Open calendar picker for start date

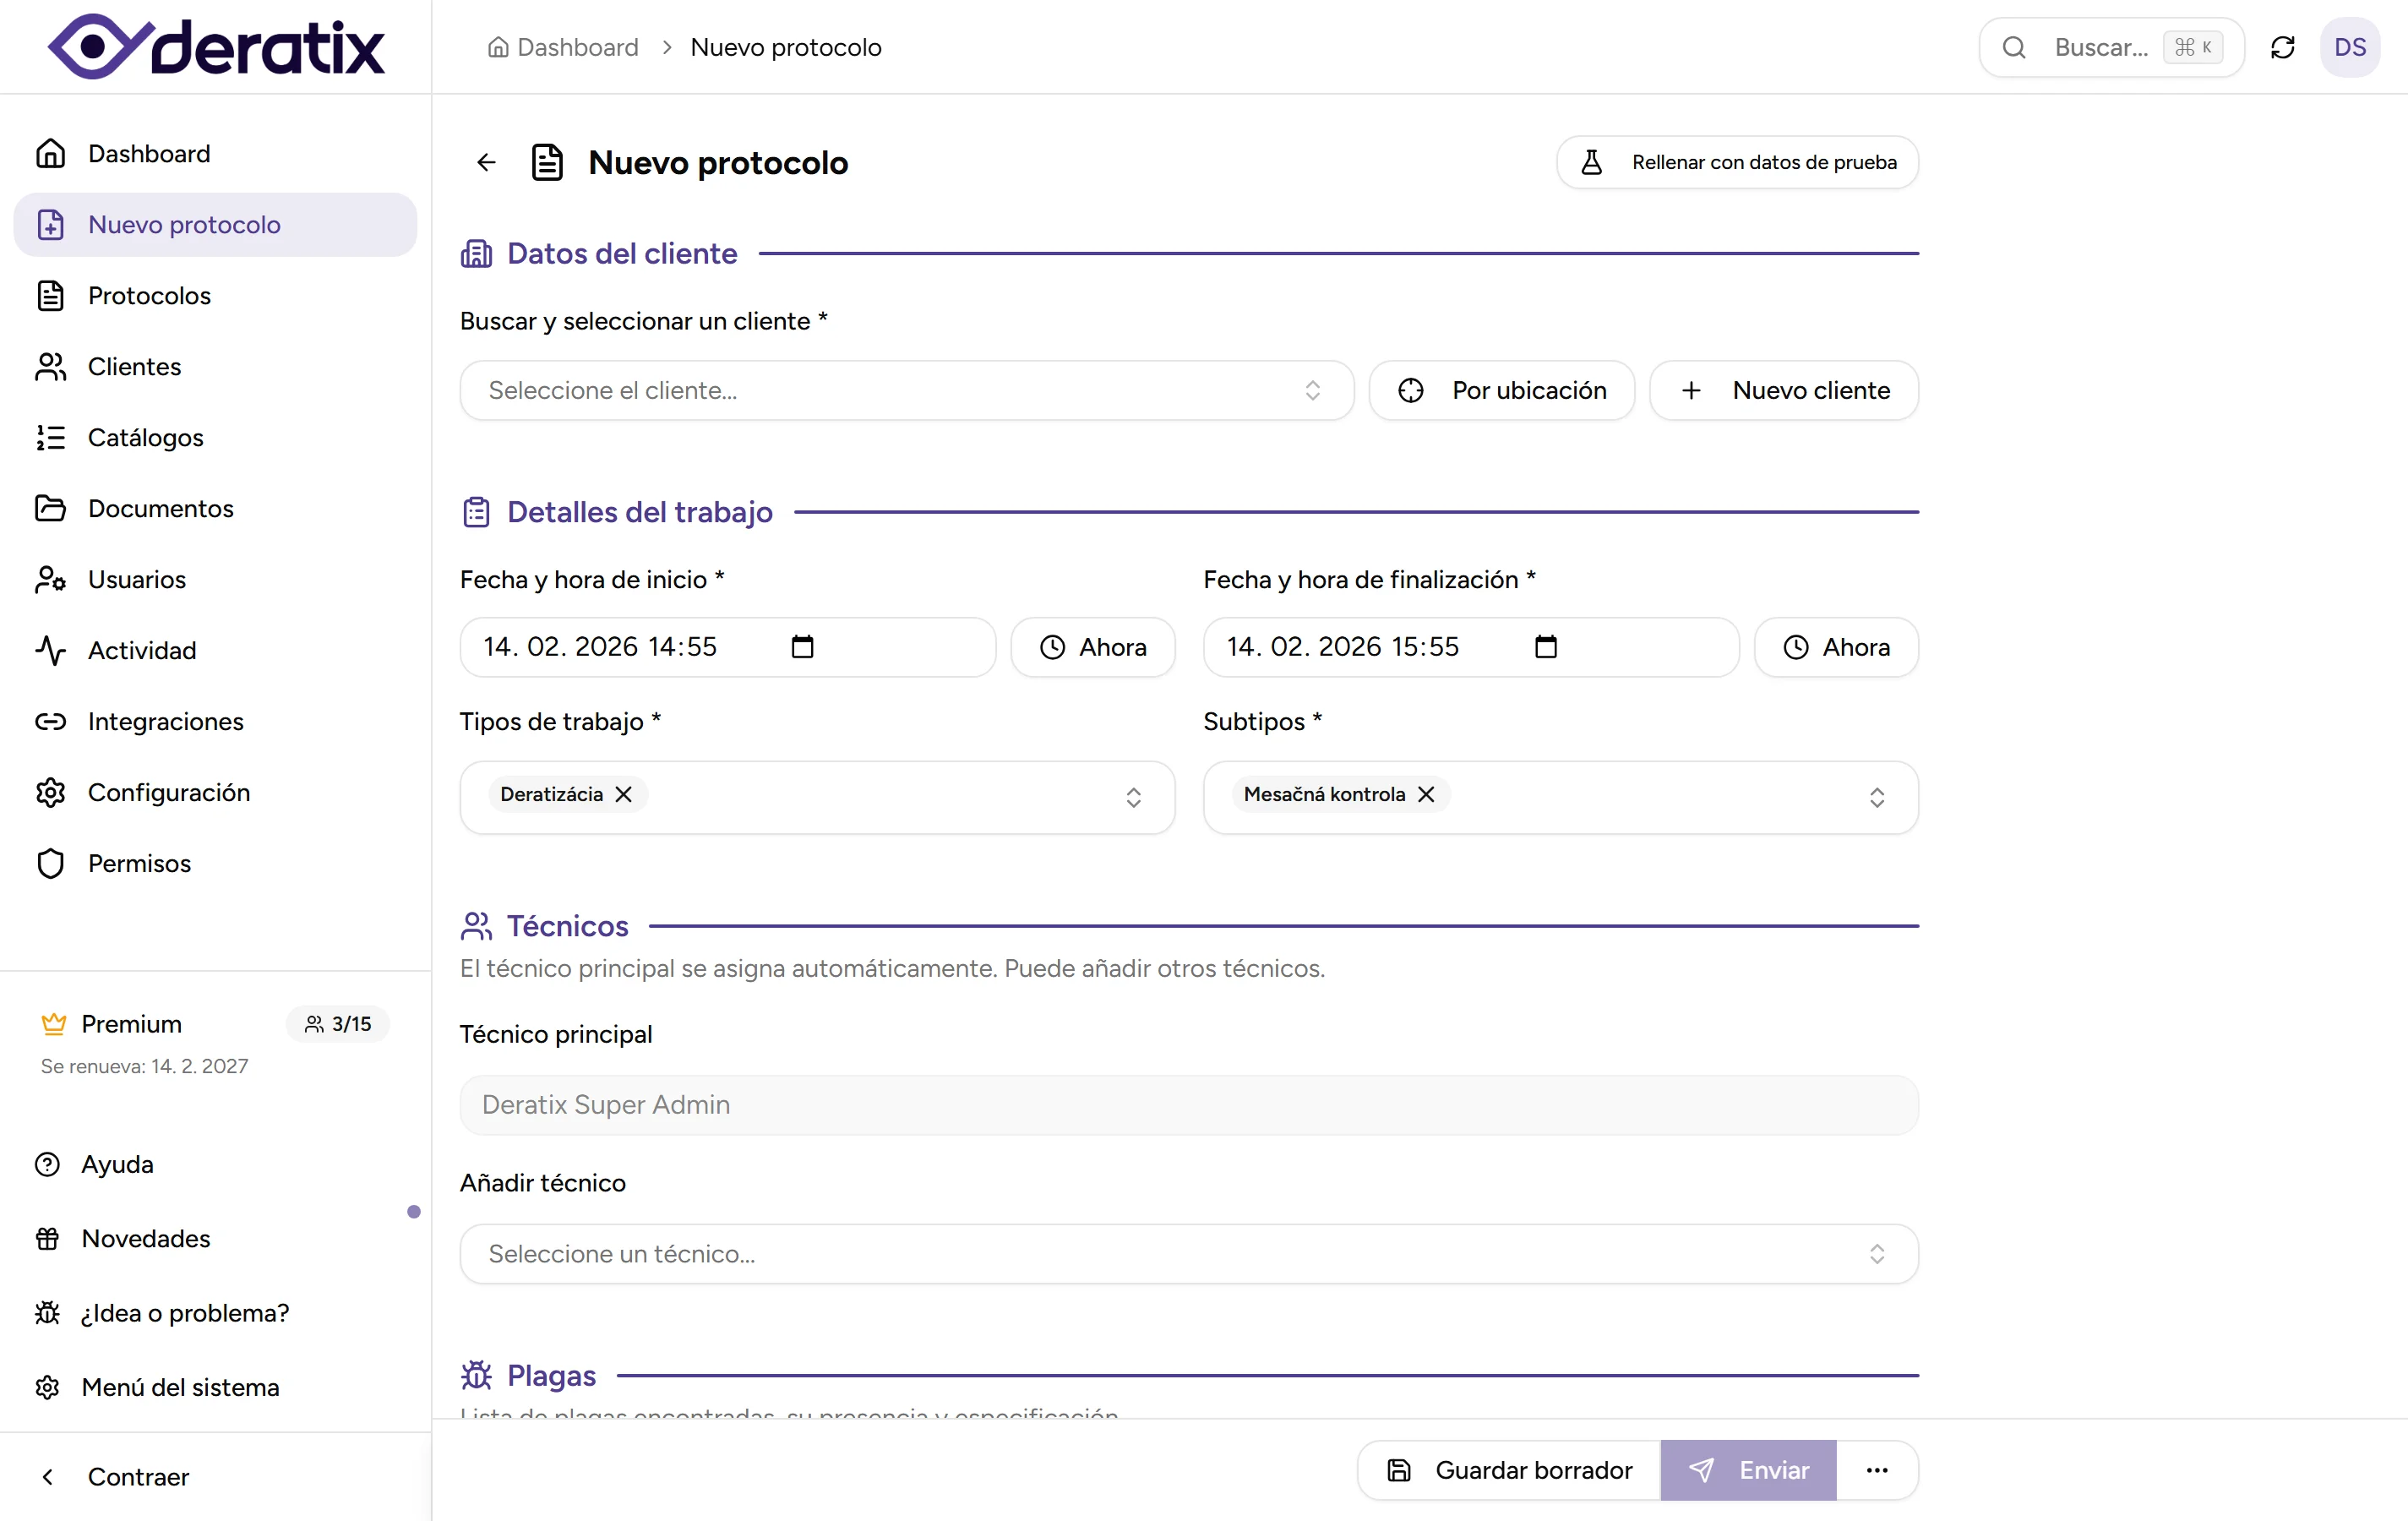(802, 647)
